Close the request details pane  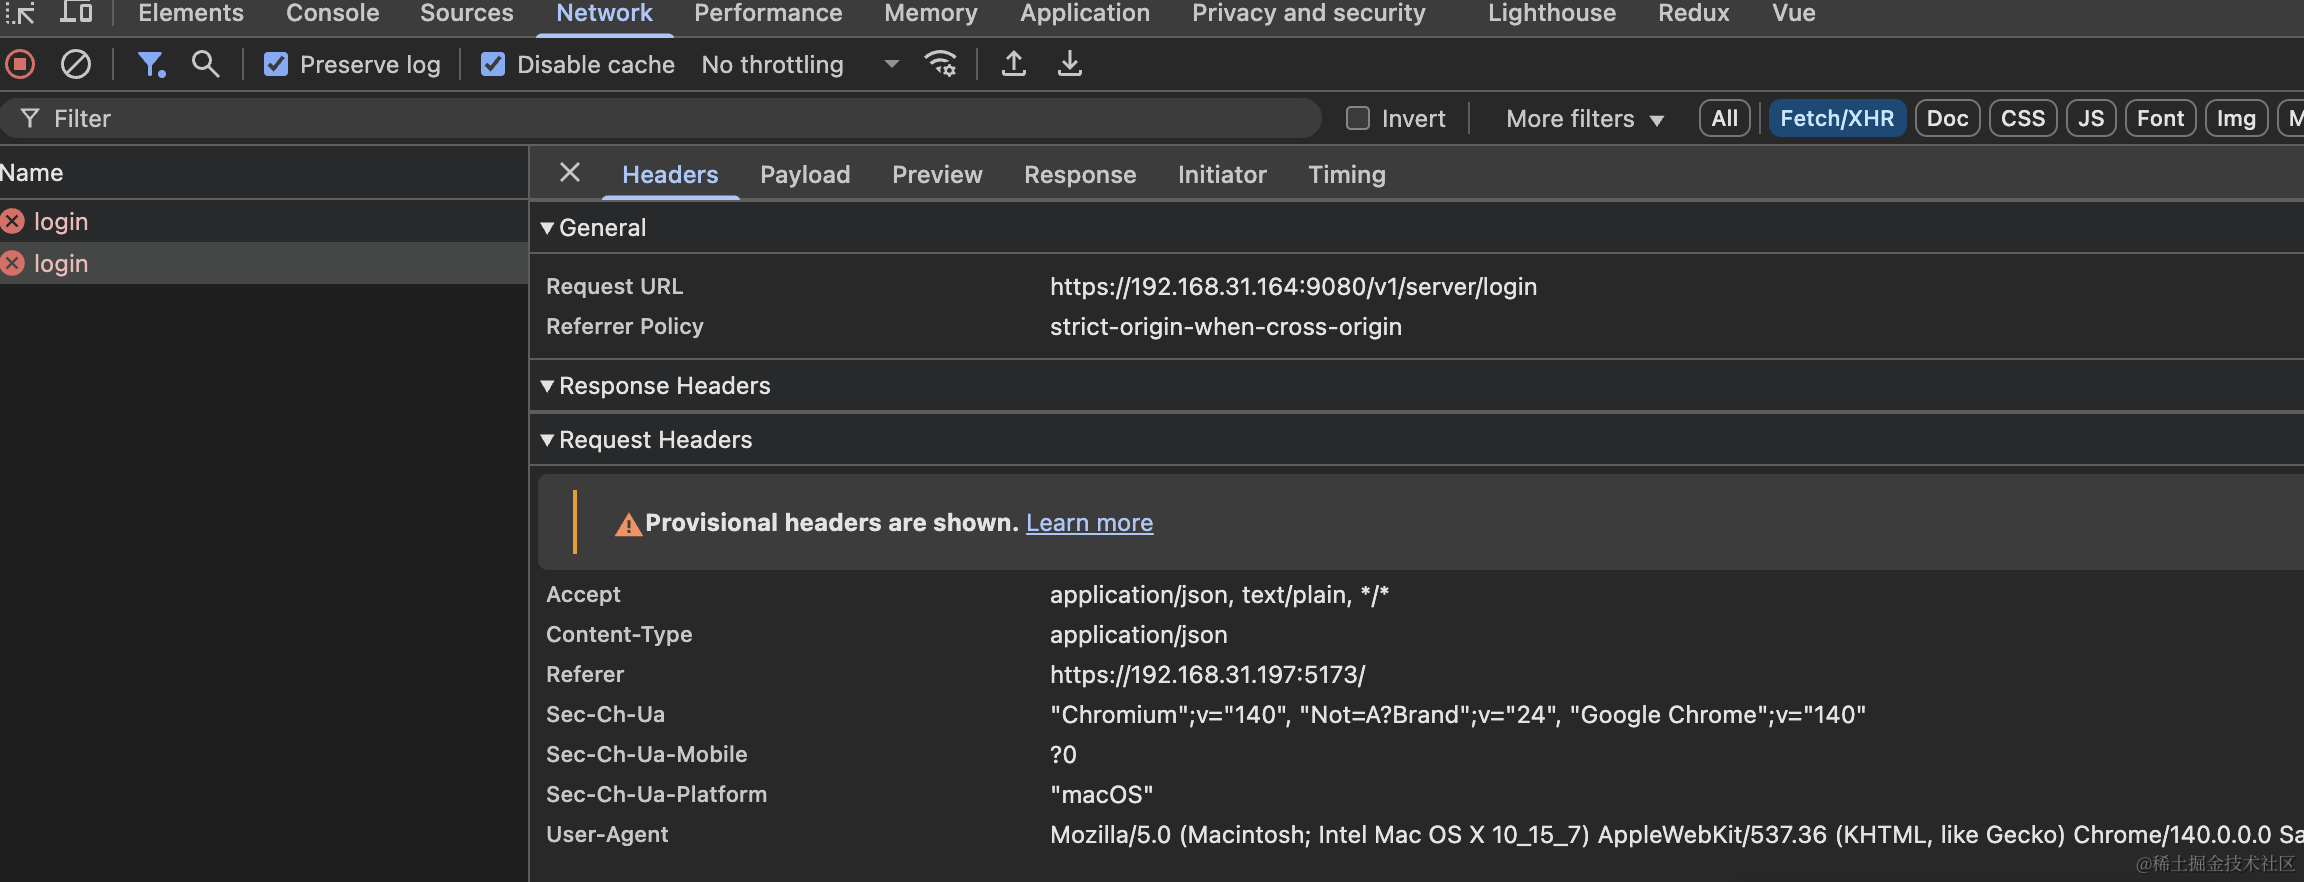pyautogui.click(x=570, y=173)
